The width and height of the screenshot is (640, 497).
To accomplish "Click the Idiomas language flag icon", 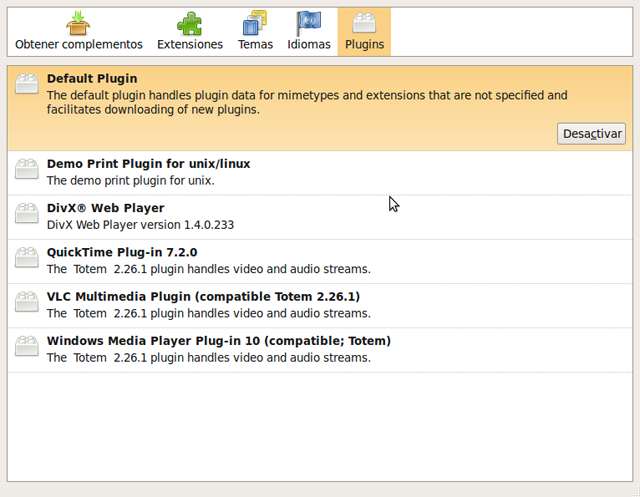I will 308,23.
